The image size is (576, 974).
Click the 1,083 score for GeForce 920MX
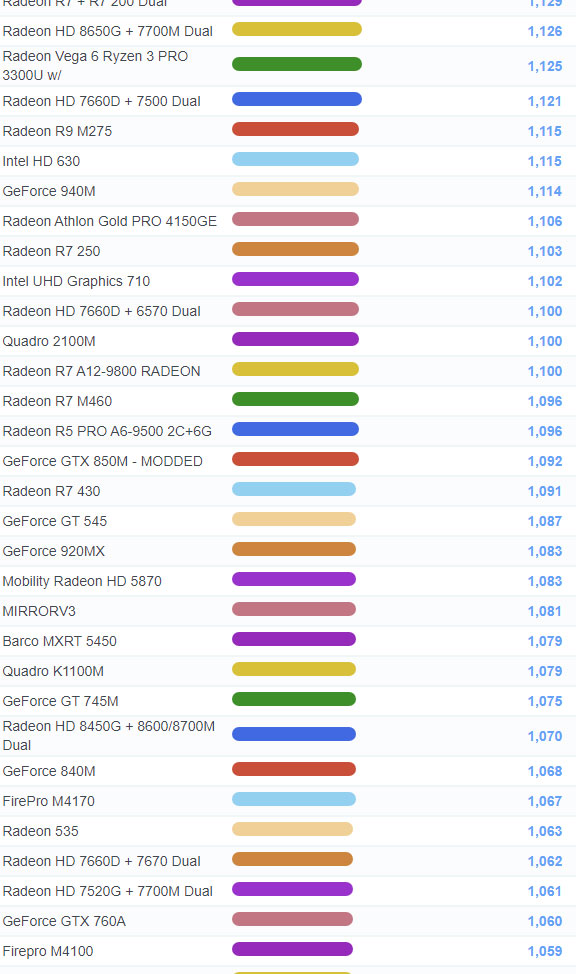pyautogui.click(x=545, y=552)
